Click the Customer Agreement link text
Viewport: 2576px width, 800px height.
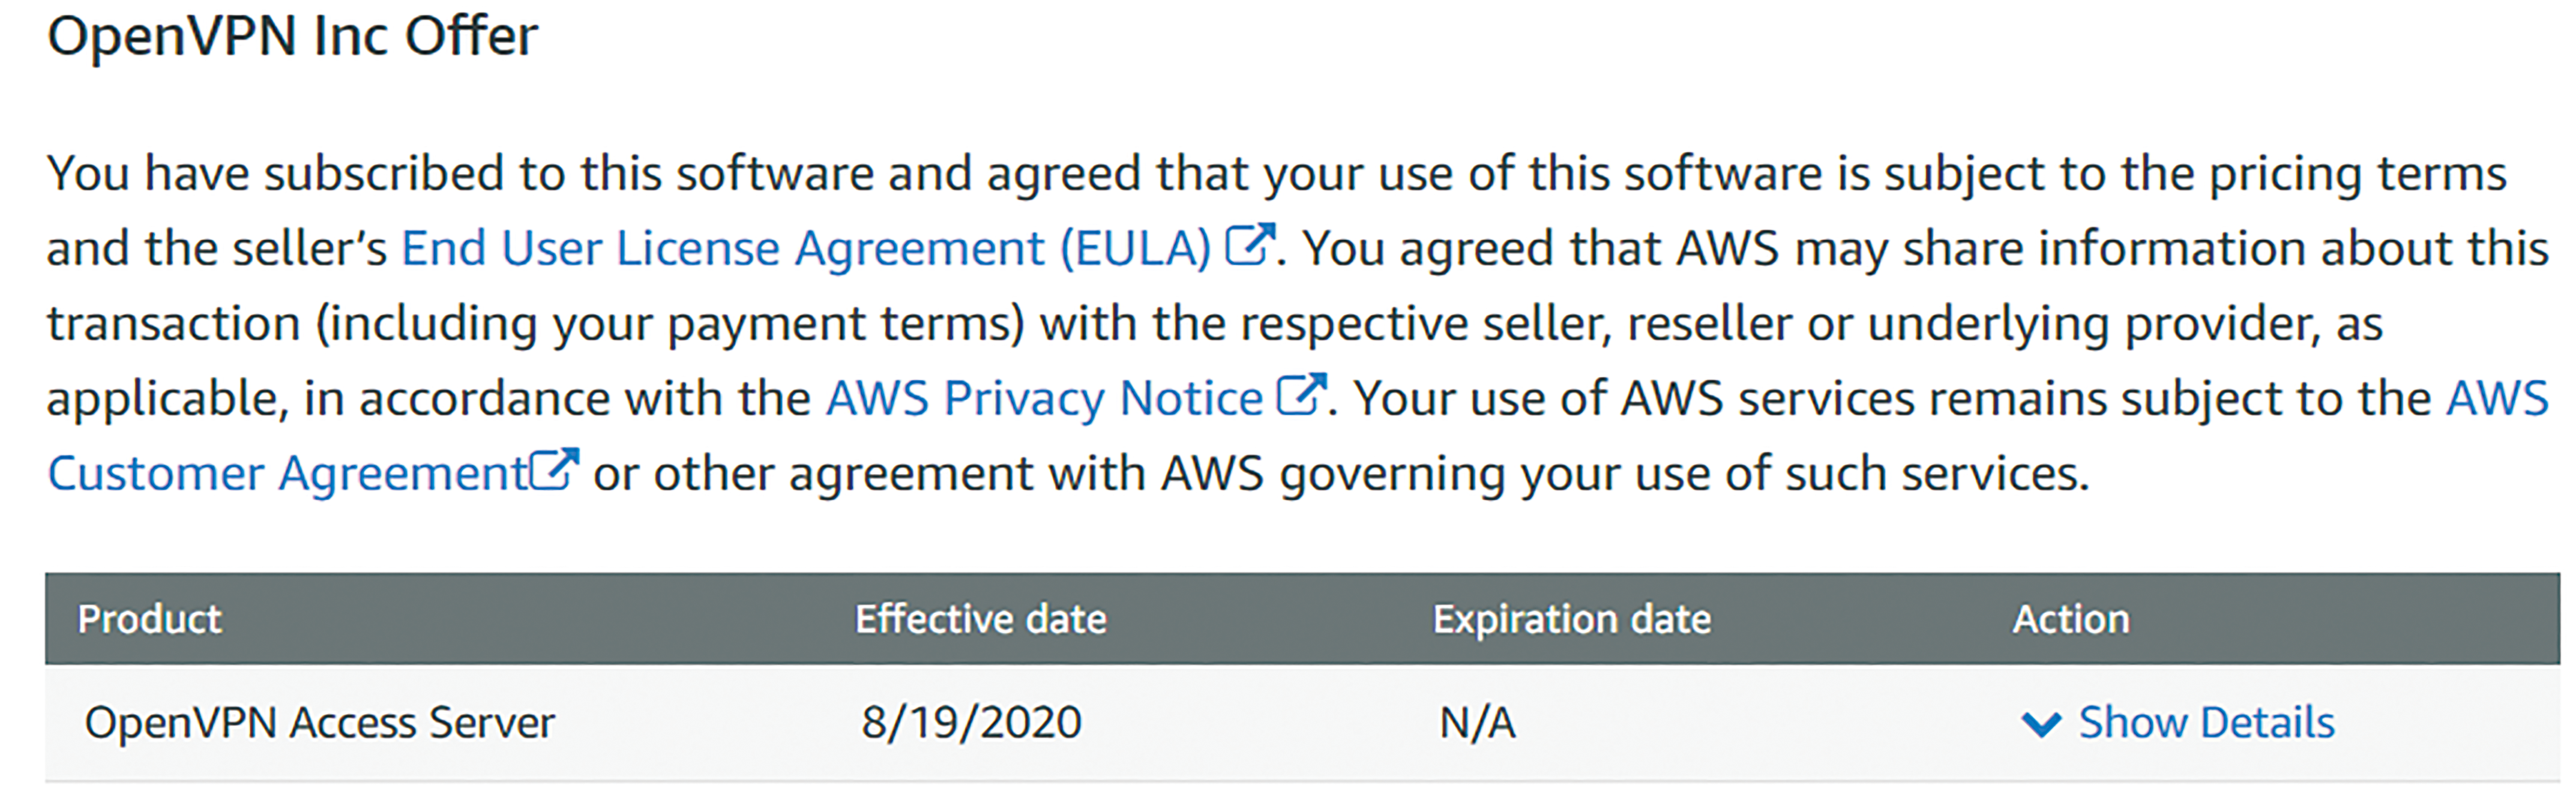[x=288, y=474]
